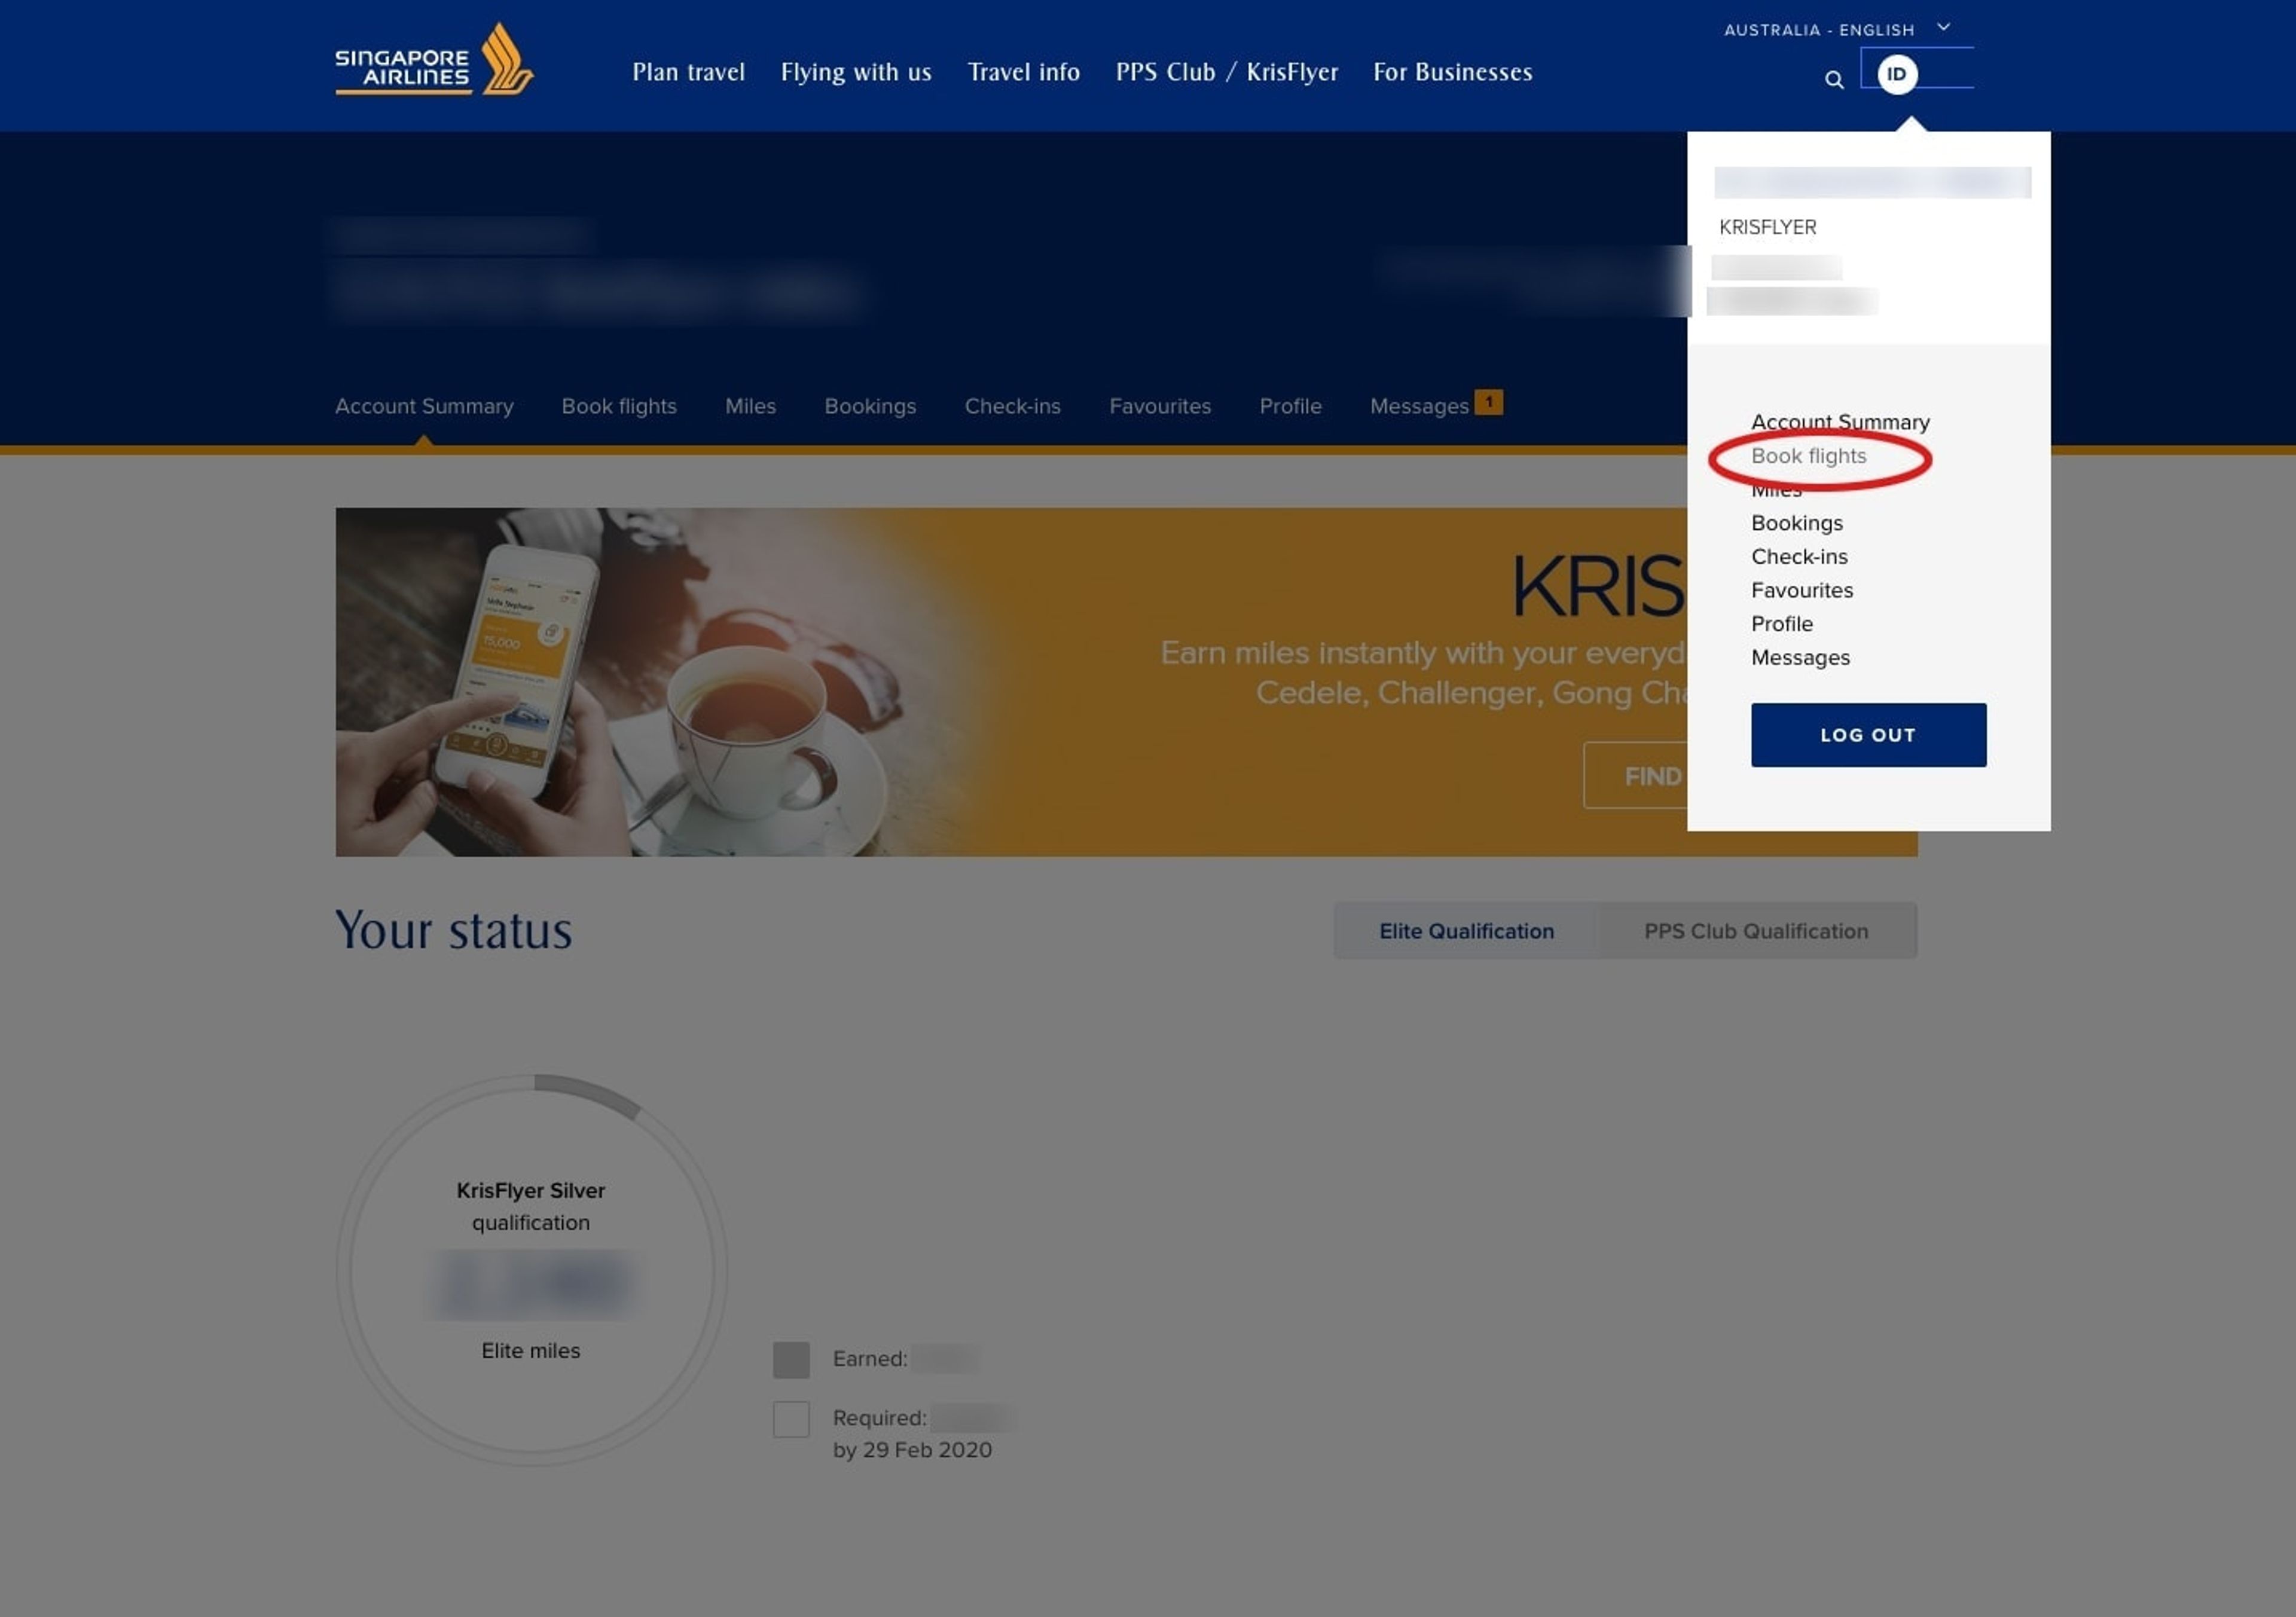The width and height of the screenshot is (2296, 1617).
Task: Select Book flights from dropdown menu
Action: [1809, 455]
